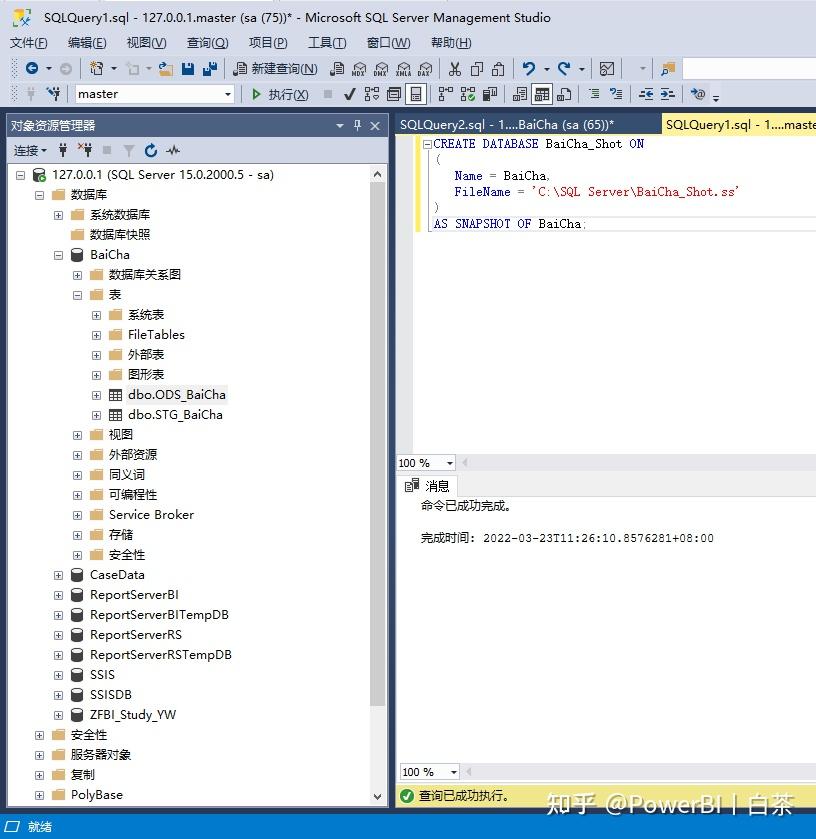Viewport: 816px width, 839px height.
Task: Expand the CaseData database node
Action: pyautogui.click(x=58, y=576)
